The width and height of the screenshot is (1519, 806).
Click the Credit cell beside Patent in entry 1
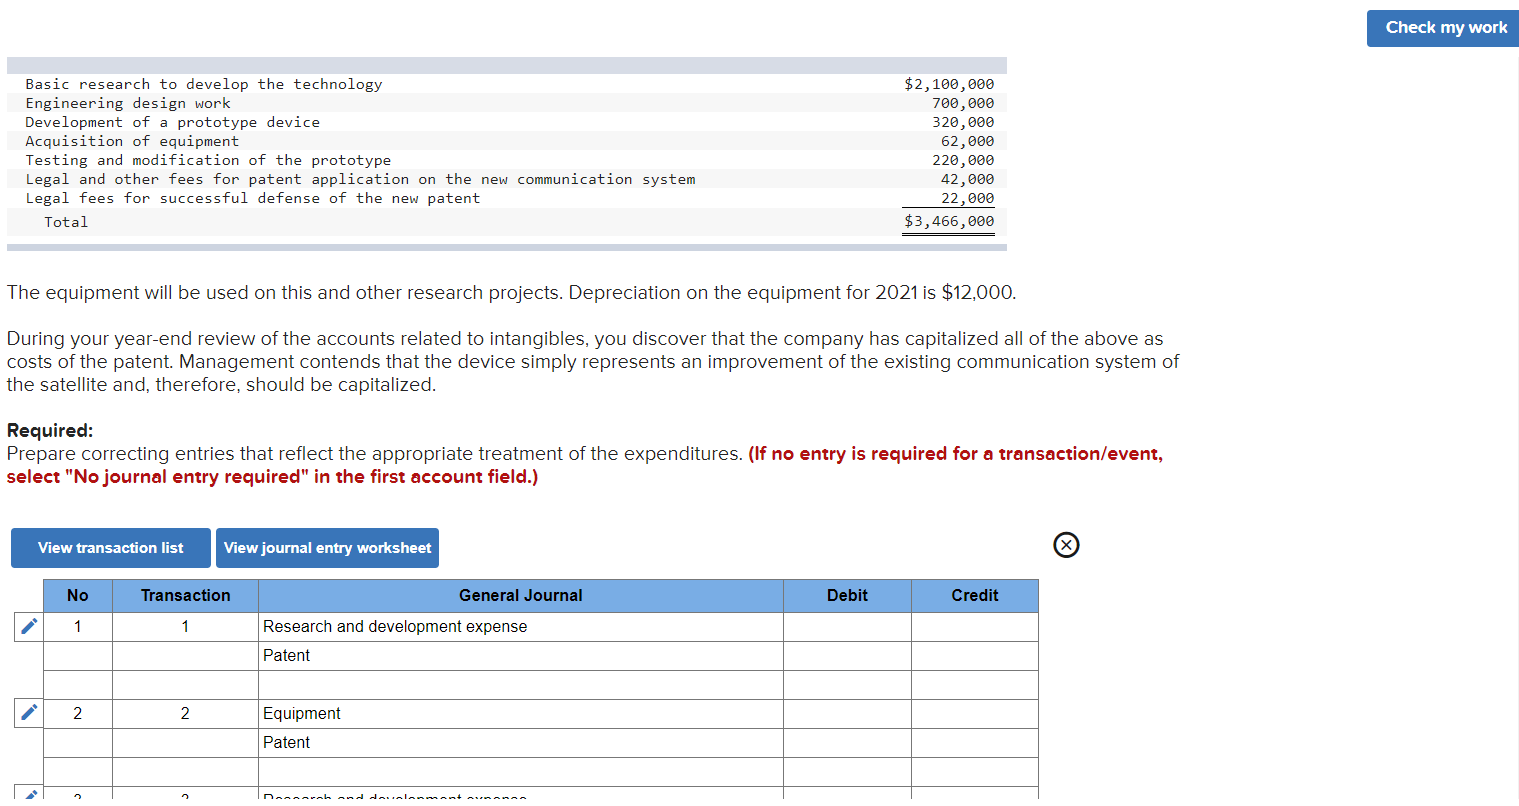[973, 655]
